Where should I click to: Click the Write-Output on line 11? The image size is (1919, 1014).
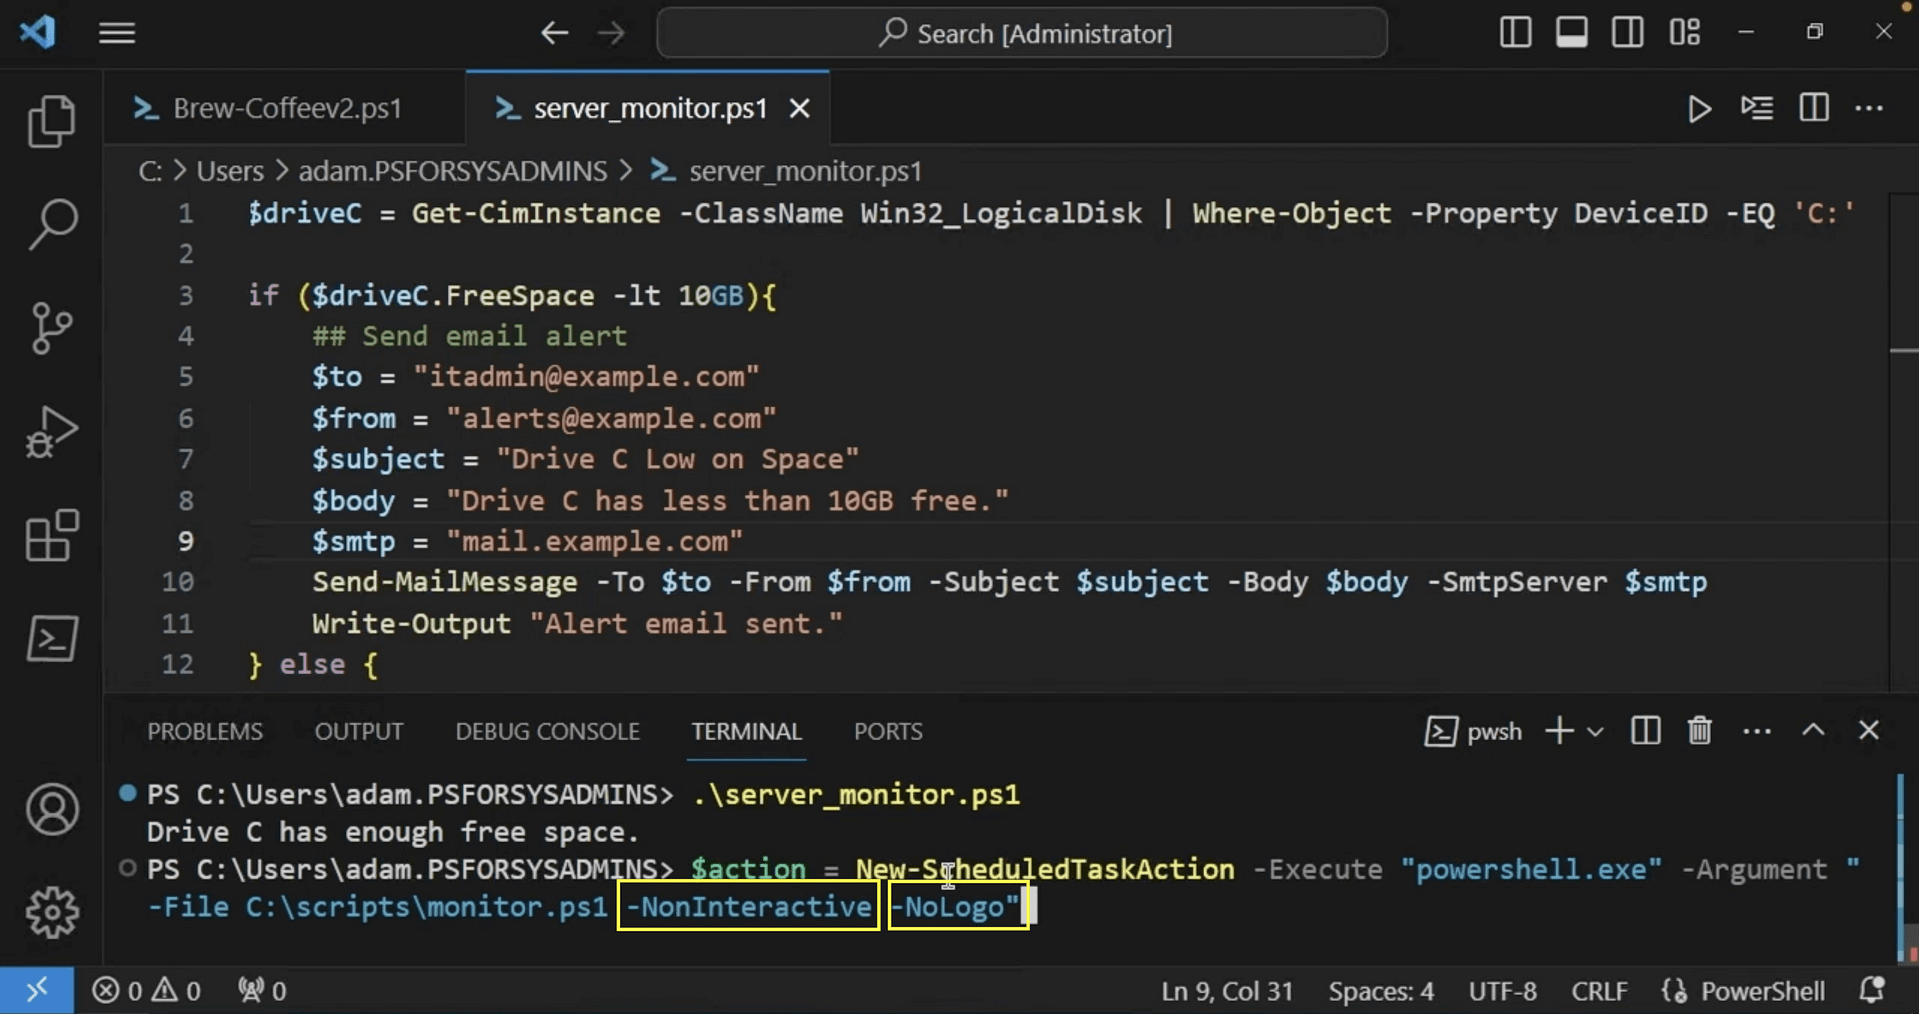pos(411,624)
